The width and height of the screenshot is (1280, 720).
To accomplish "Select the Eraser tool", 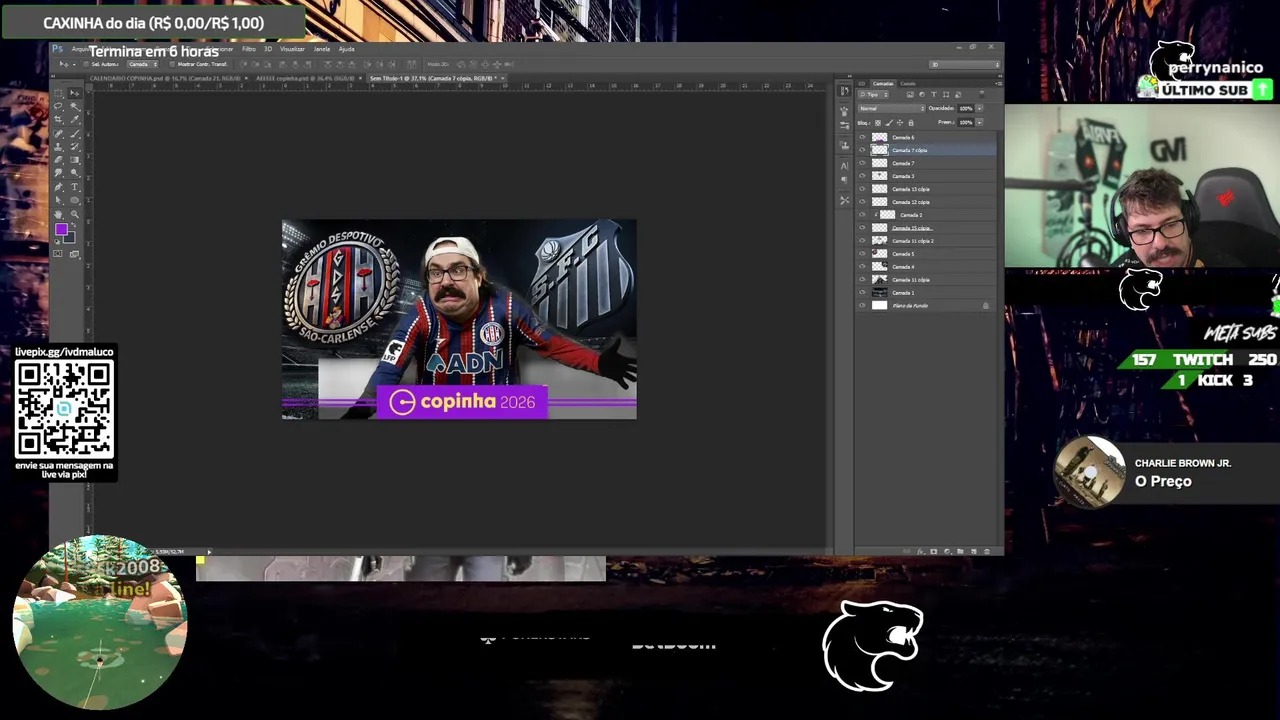I will click(58, 160).
